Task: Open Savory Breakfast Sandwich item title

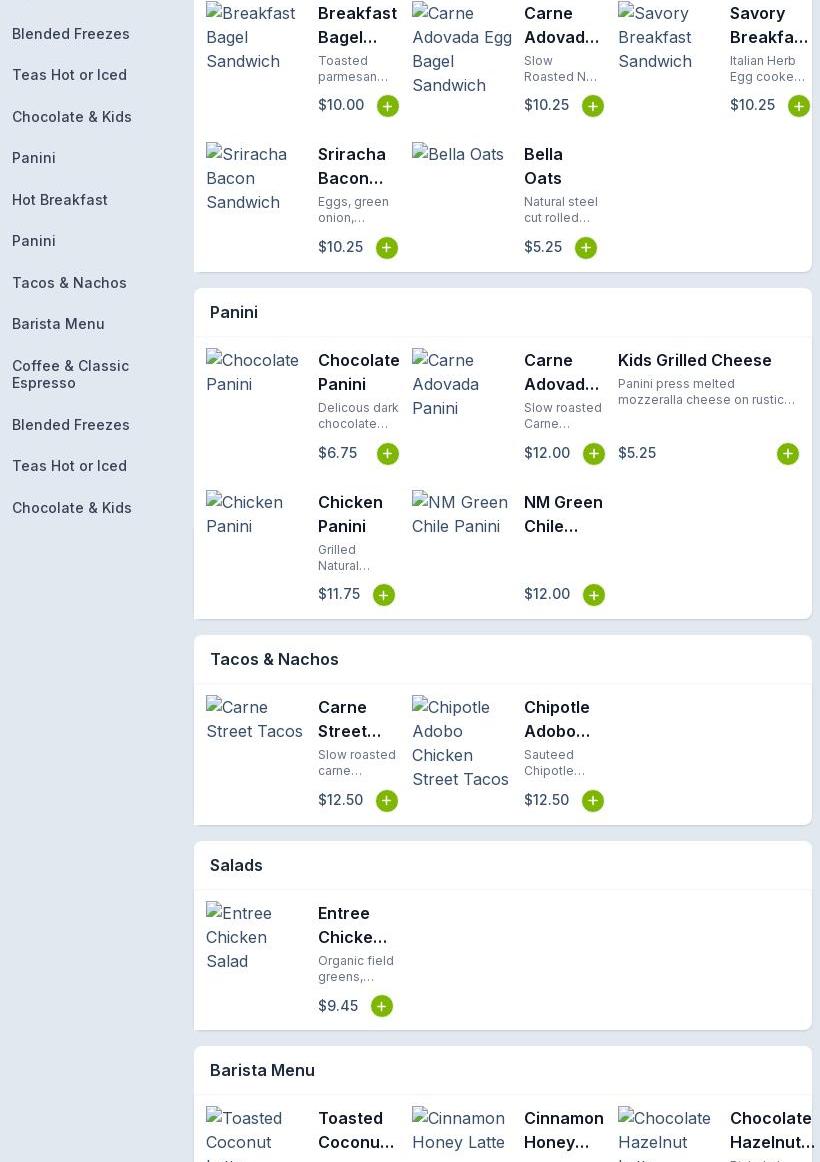Action: 768,25
